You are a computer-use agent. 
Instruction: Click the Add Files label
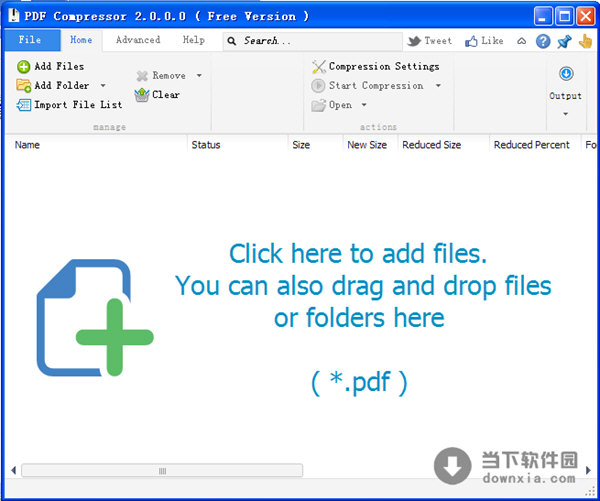click(x=59, y=66)
